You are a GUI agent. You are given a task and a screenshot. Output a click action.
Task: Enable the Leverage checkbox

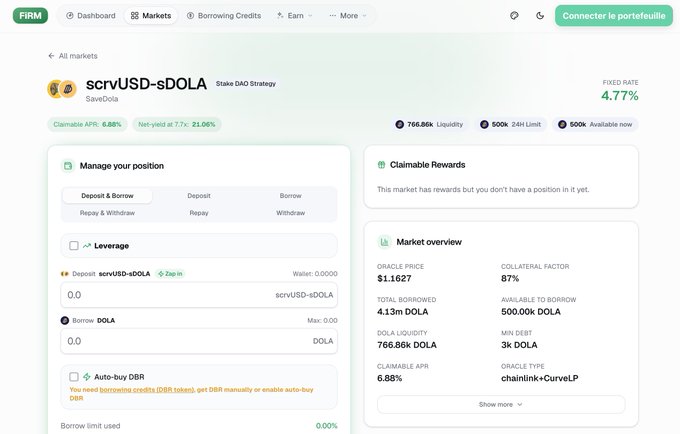click(74, 246)
